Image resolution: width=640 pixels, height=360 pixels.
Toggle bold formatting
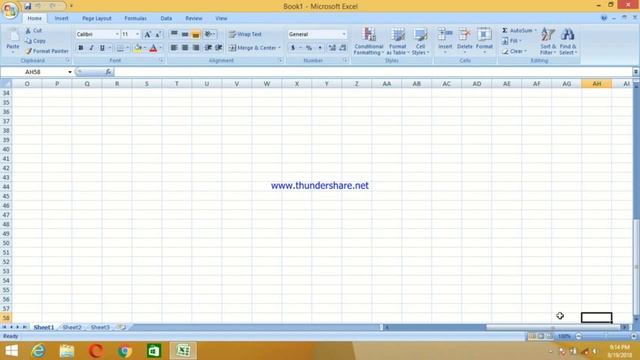point(81,48)
